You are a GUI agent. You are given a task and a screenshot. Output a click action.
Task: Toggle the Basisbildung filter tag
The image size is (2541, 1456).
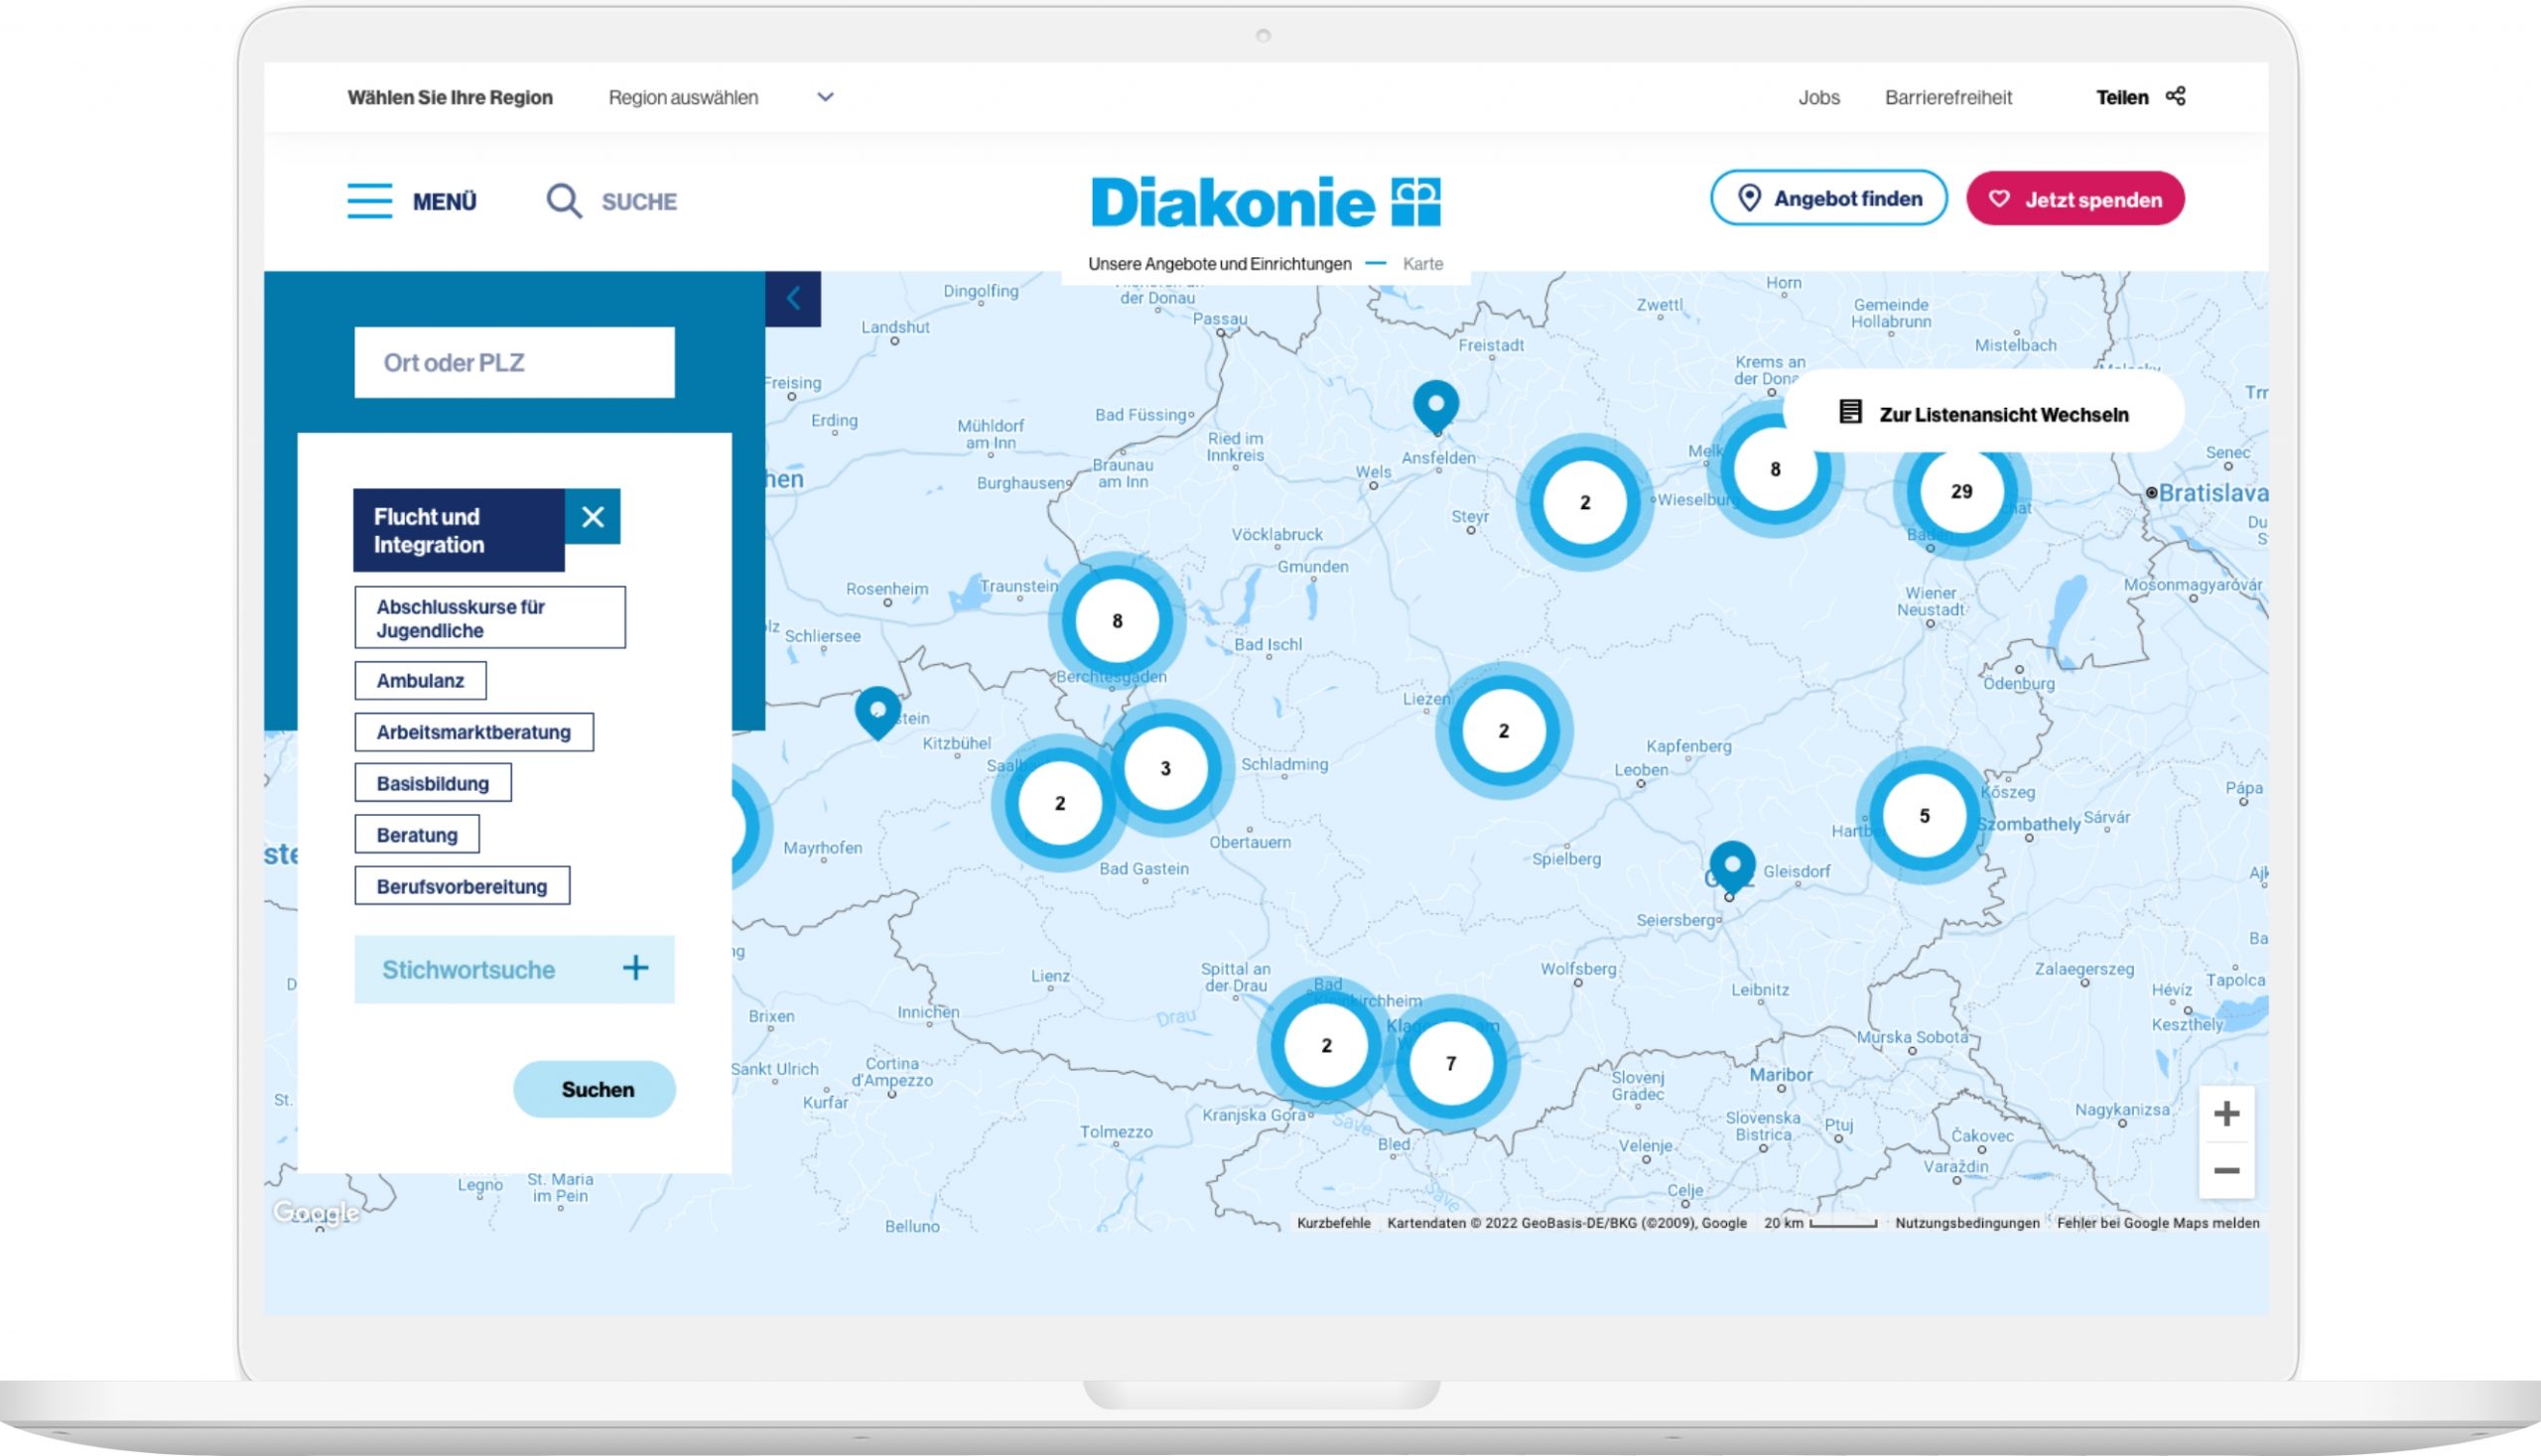(x=433, y=783)
